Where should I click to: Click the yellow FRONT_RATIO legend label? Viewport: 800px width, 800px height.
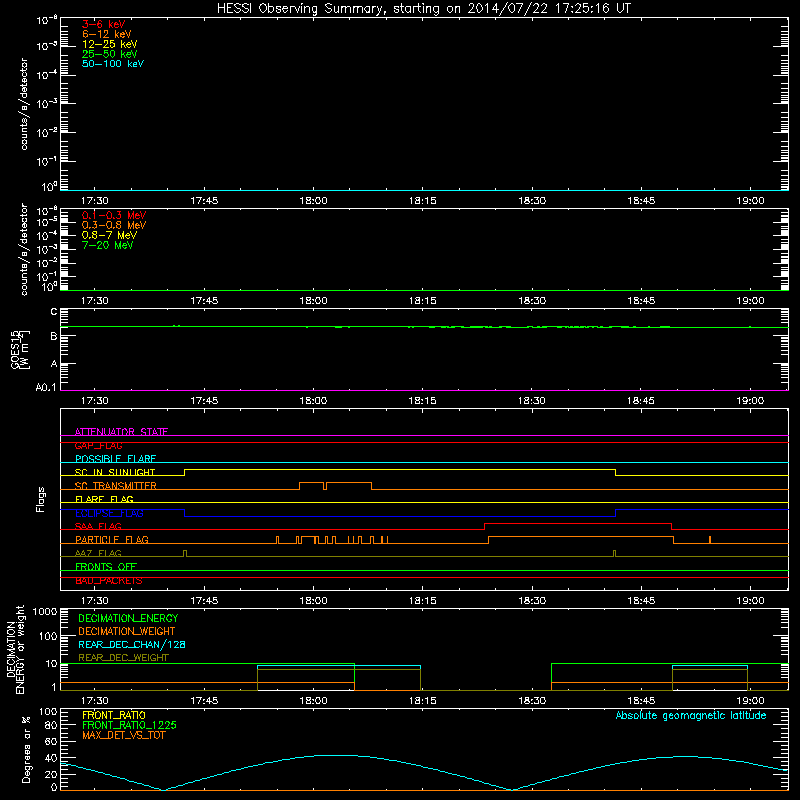click(x=114, y=715)
